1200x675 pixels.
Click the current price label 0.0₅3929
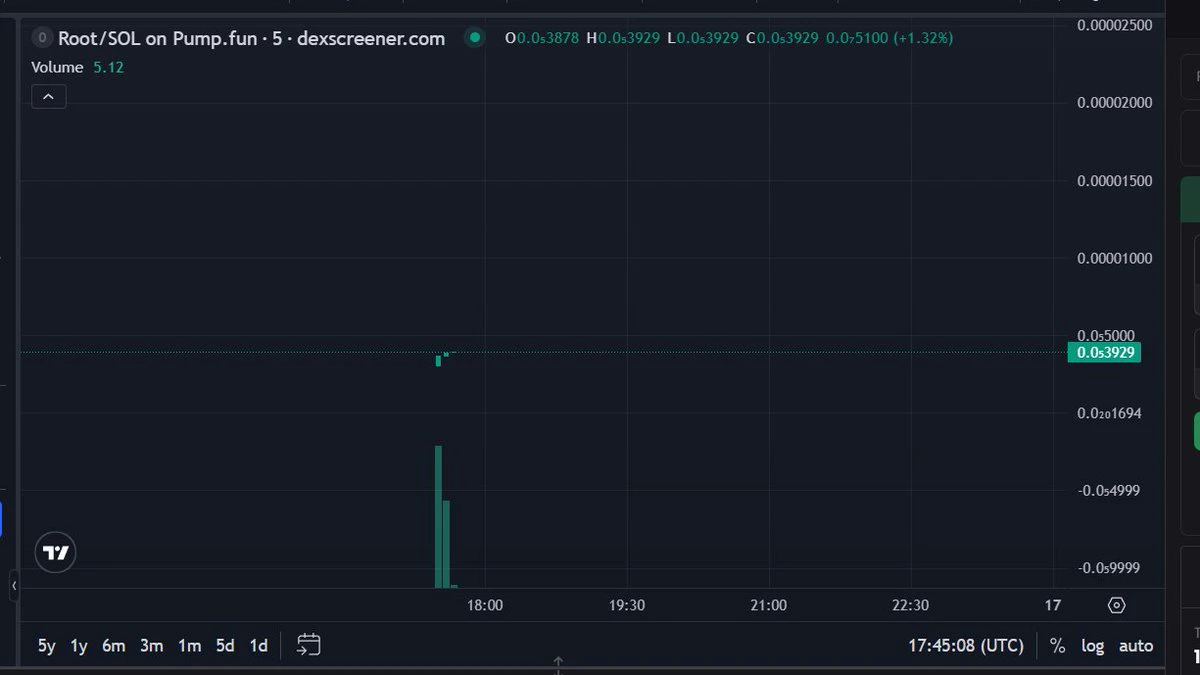(1104, 352)
